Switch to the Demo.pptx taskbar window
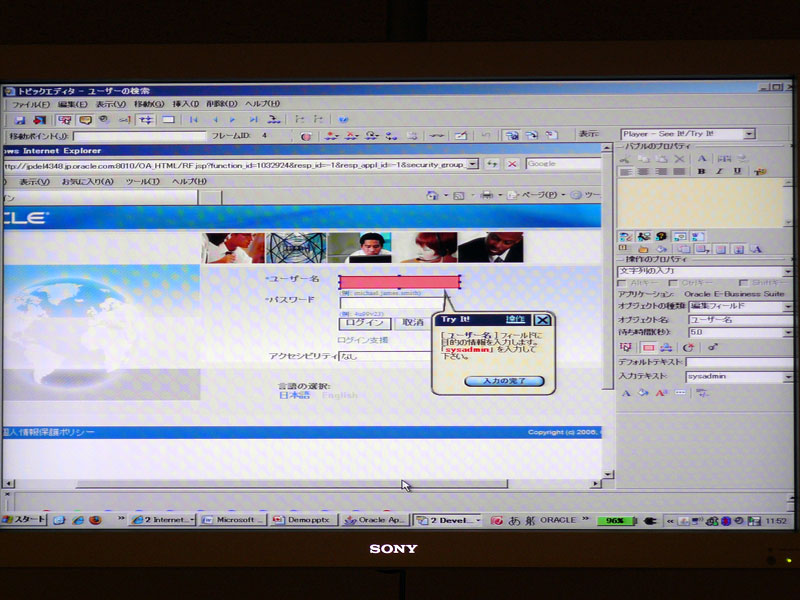The image size is (800, 600). (304, 520)
